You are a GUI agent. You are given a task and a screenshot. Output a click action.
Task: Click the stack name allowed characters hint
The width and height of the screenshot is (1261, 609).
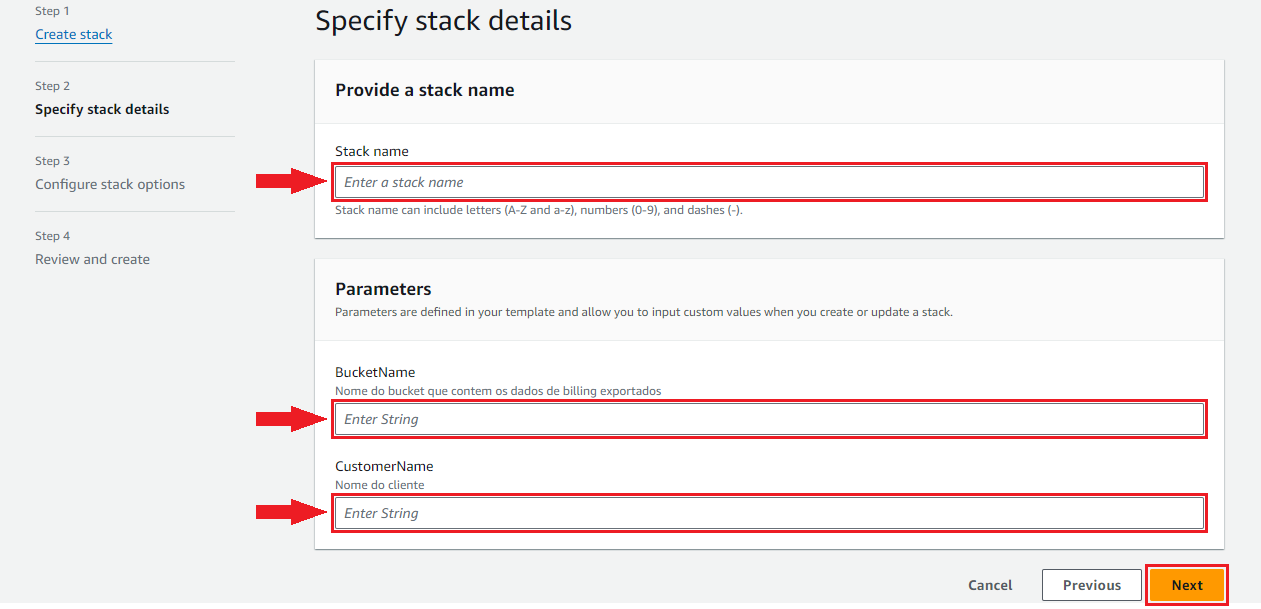539,210
